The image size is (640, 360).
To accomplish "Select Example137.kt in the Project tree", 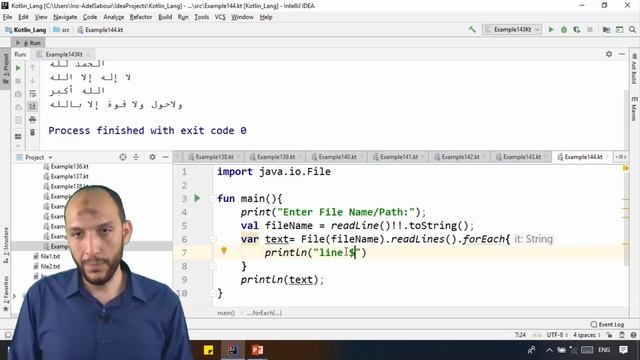I will click(x=66, y=176).
